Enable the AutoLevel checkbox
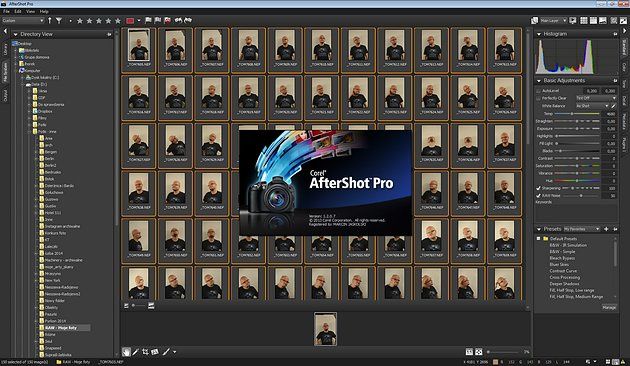 pyautogui.click(x=538, y=91)
